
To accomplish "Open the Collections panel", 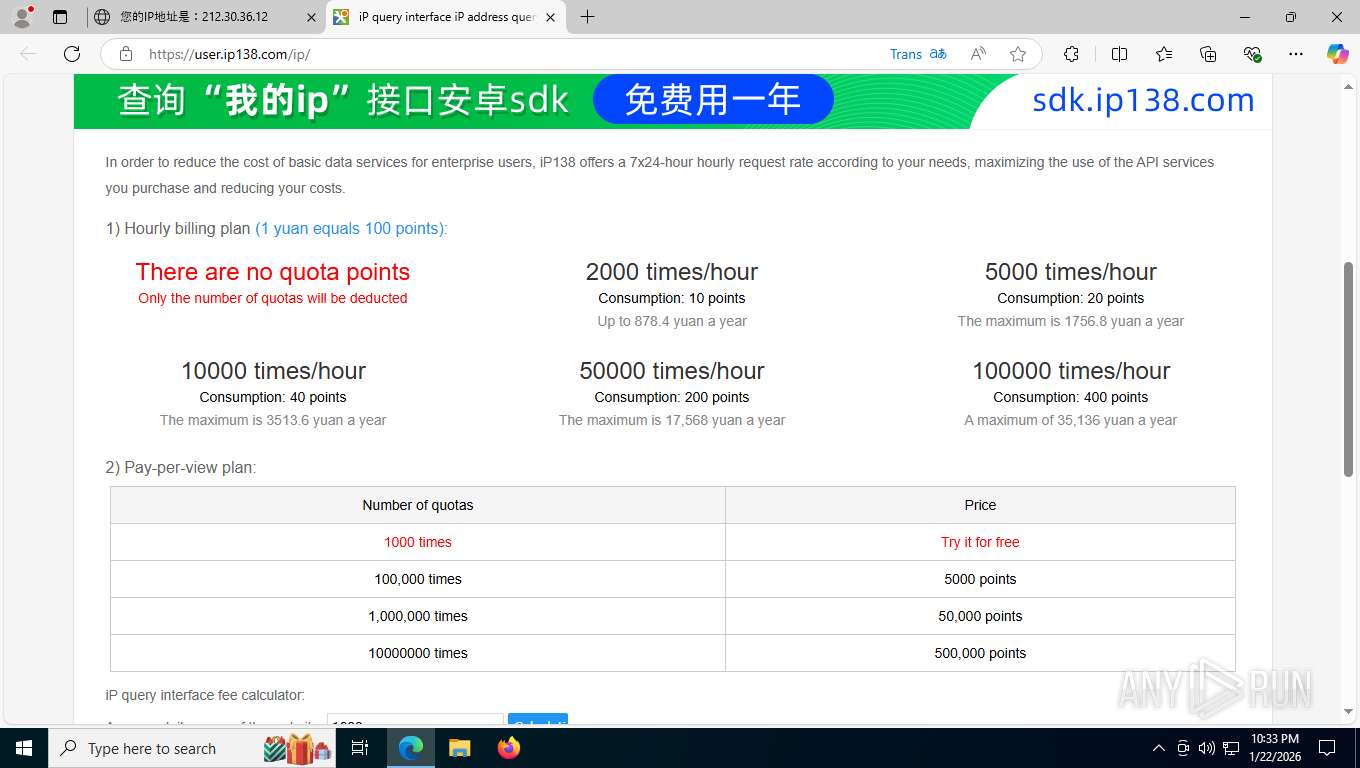I will pos(1208,54).
